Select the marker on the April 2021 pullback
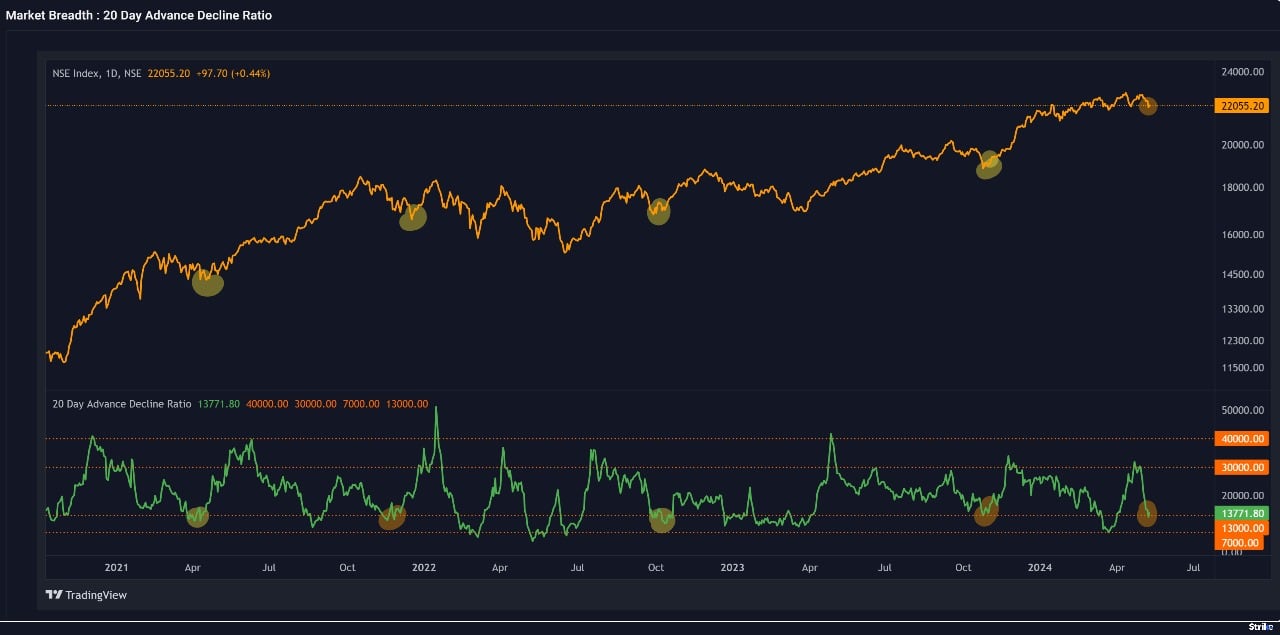 [x=207, y=283]
